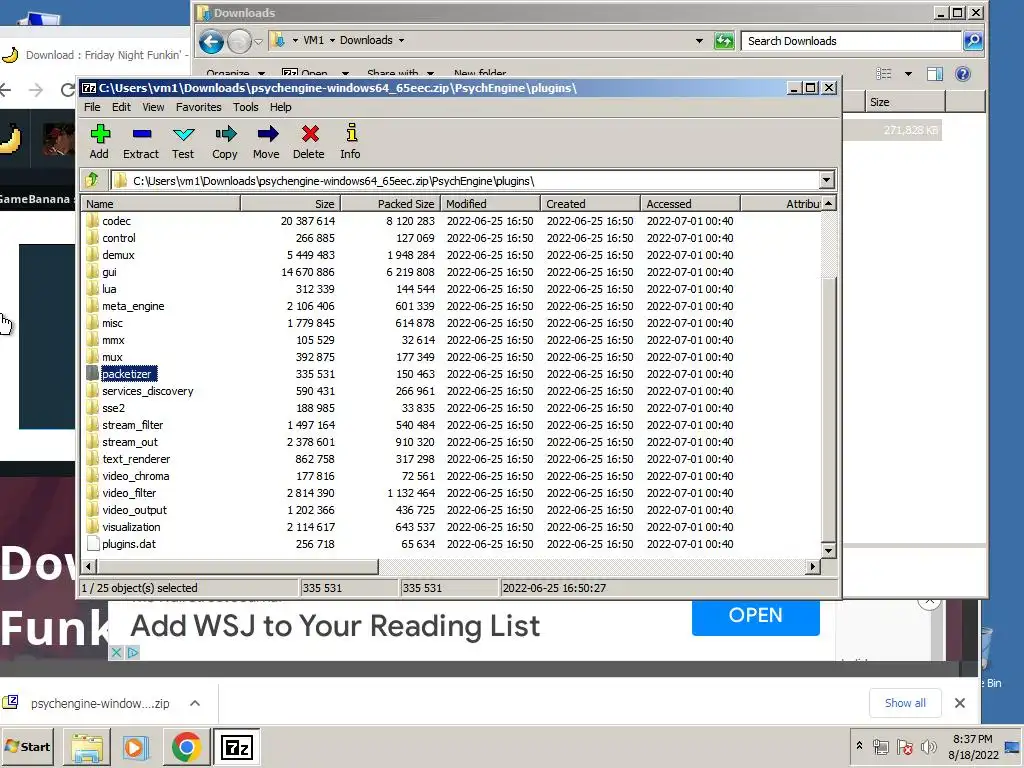Select the meta_engine folder
The height and width of the screenshot is (768, 1024).
133,306
